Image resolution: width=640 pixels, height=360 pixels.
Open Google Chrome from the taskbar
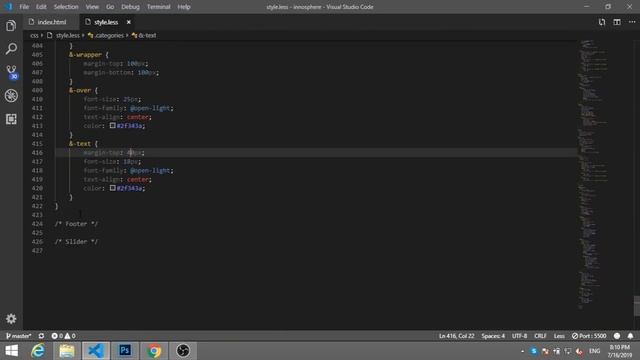[154, 351]
